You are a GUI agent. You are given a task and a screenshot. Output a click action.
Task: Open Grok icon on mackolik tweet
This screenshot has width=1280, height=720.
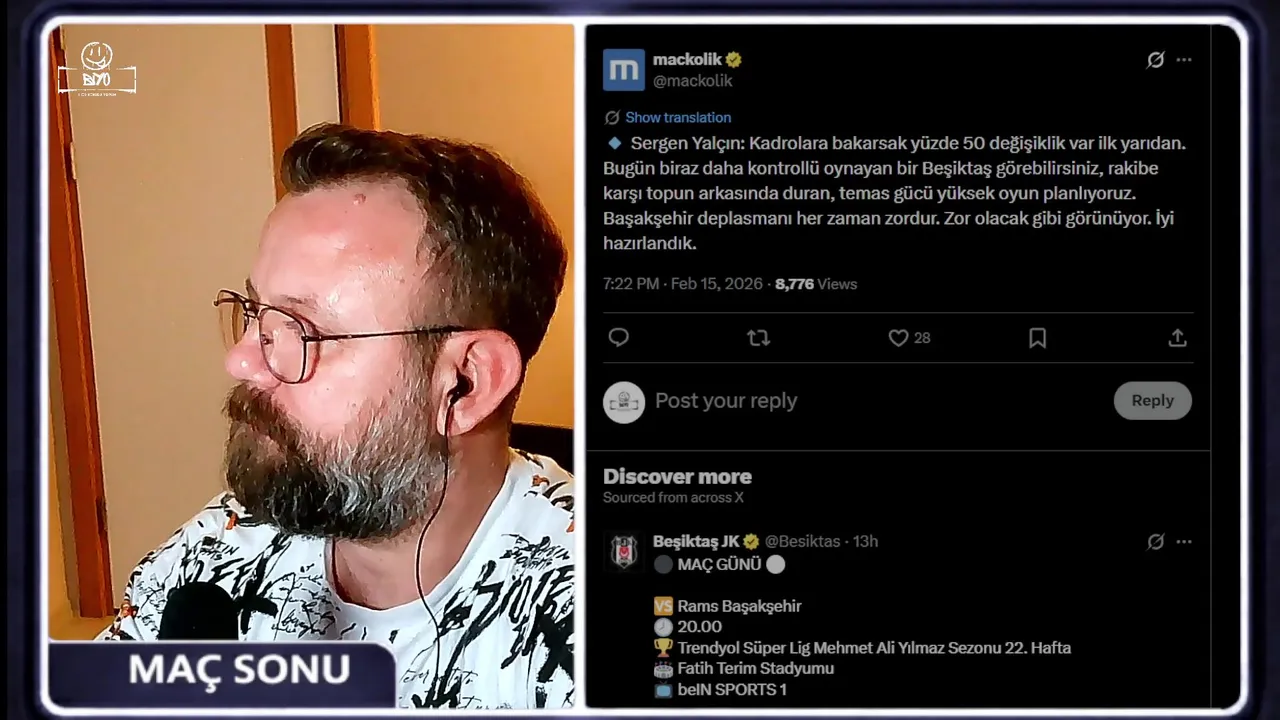(x=1155, y=60)
